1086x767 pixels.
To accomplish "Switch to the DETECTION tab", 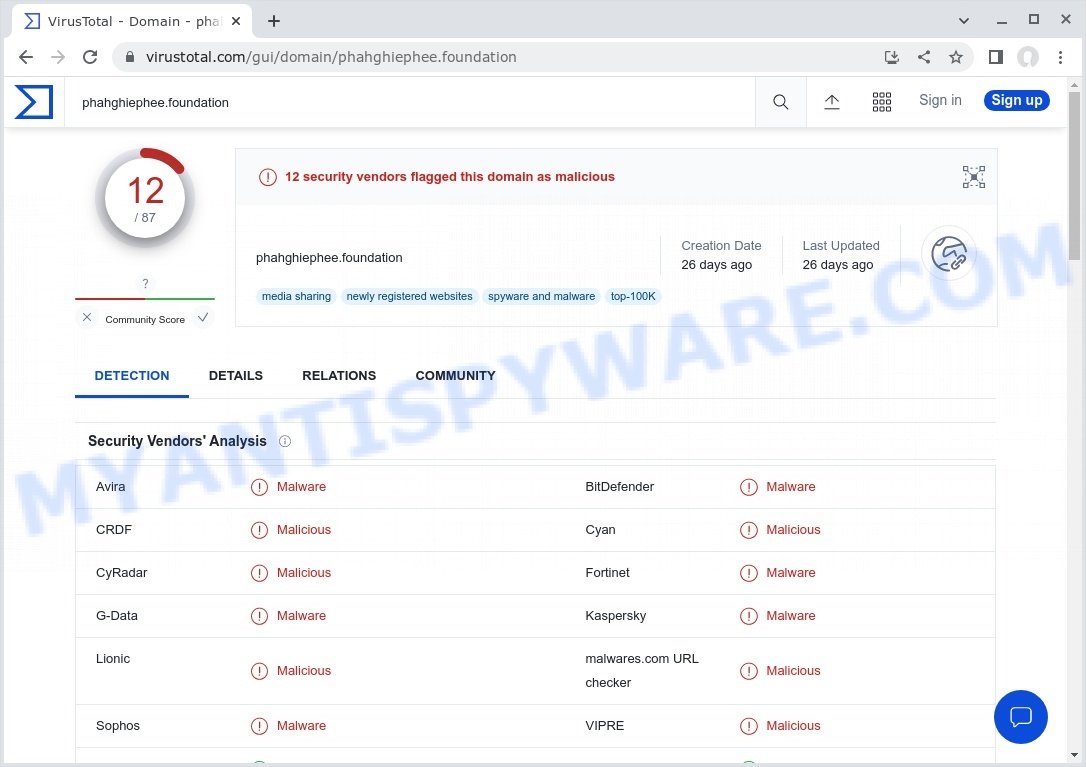I will (132, 376).
